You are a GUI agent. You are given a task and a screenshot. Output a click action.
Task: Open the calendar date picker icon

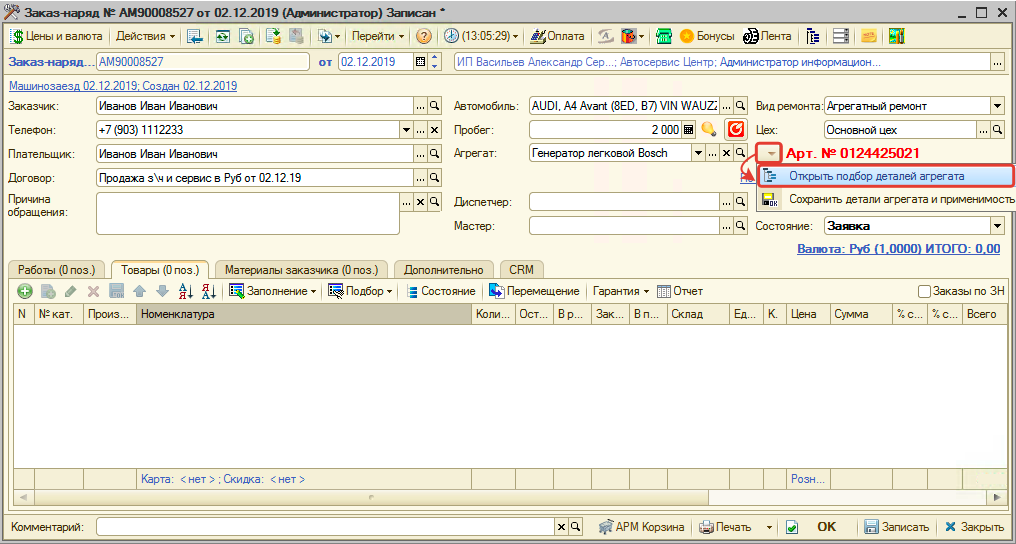pyautogui.click(x=420, y=62)
